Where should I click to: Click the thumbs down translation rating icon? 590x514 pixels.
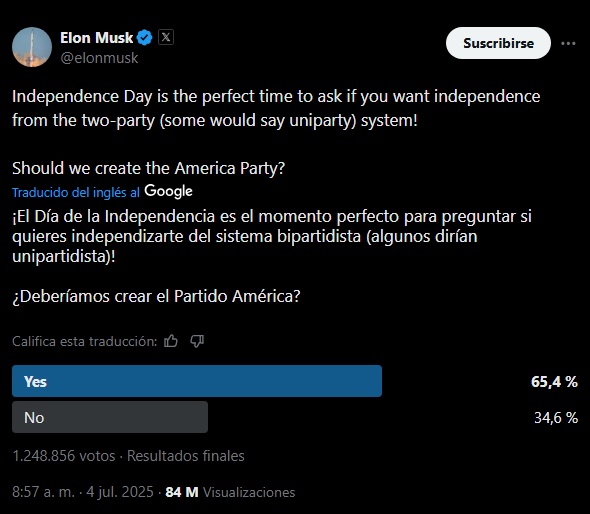(197, 341)
